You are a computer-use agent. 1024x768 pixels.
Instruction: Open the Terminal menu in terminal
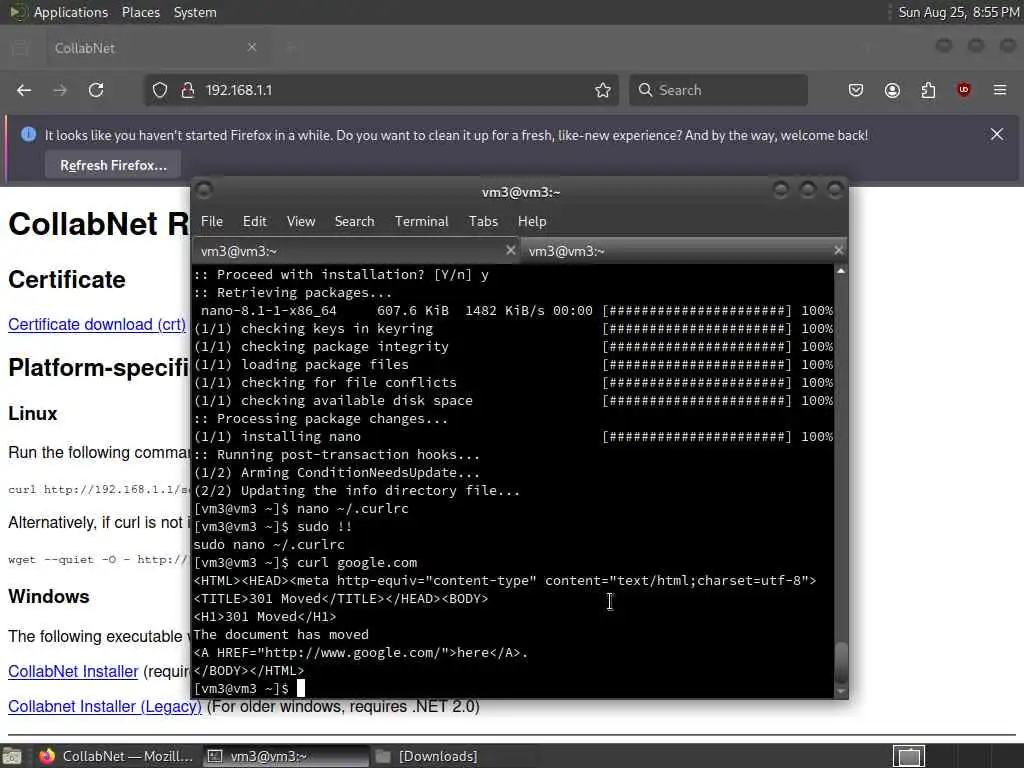(421, 221)
